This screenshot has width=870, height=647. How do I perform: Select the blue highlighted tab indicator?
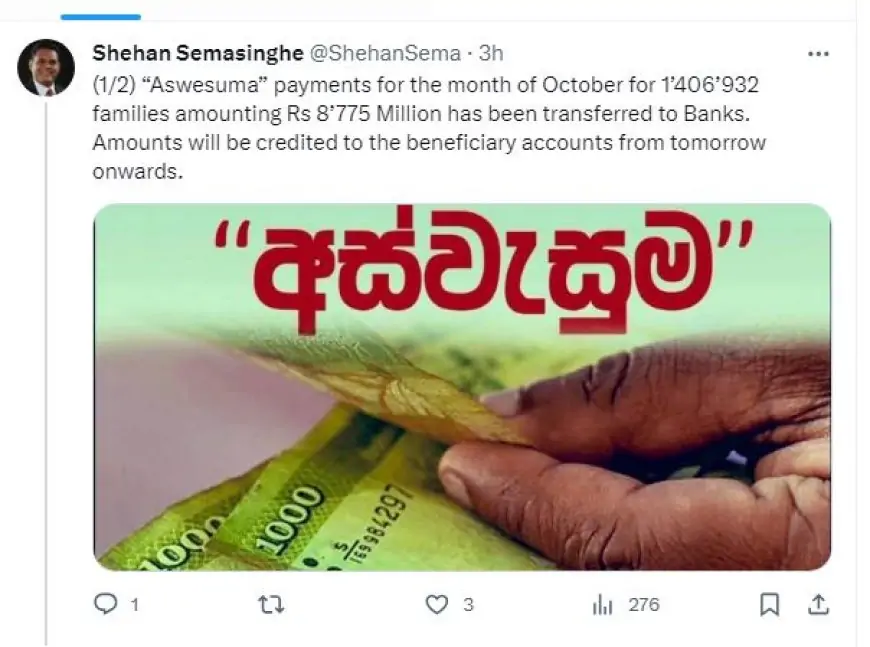100,17
